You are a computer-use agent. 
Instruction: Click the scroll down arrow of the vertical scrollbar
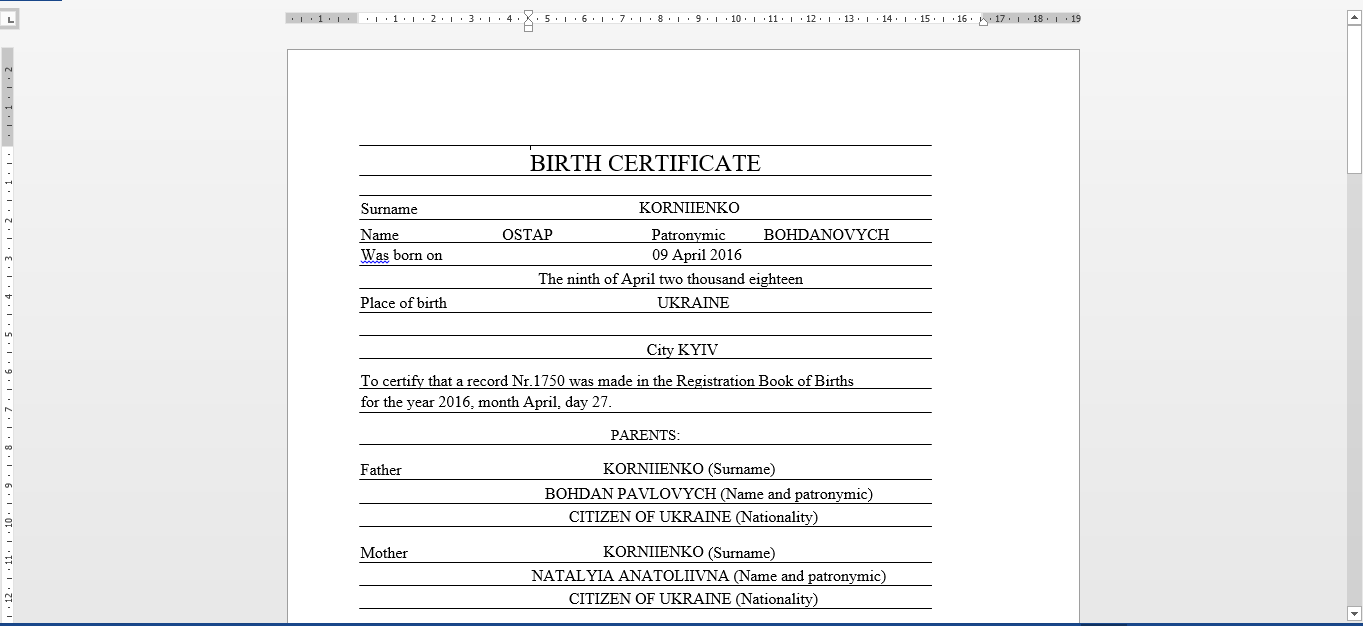(x=1355, y=613)
